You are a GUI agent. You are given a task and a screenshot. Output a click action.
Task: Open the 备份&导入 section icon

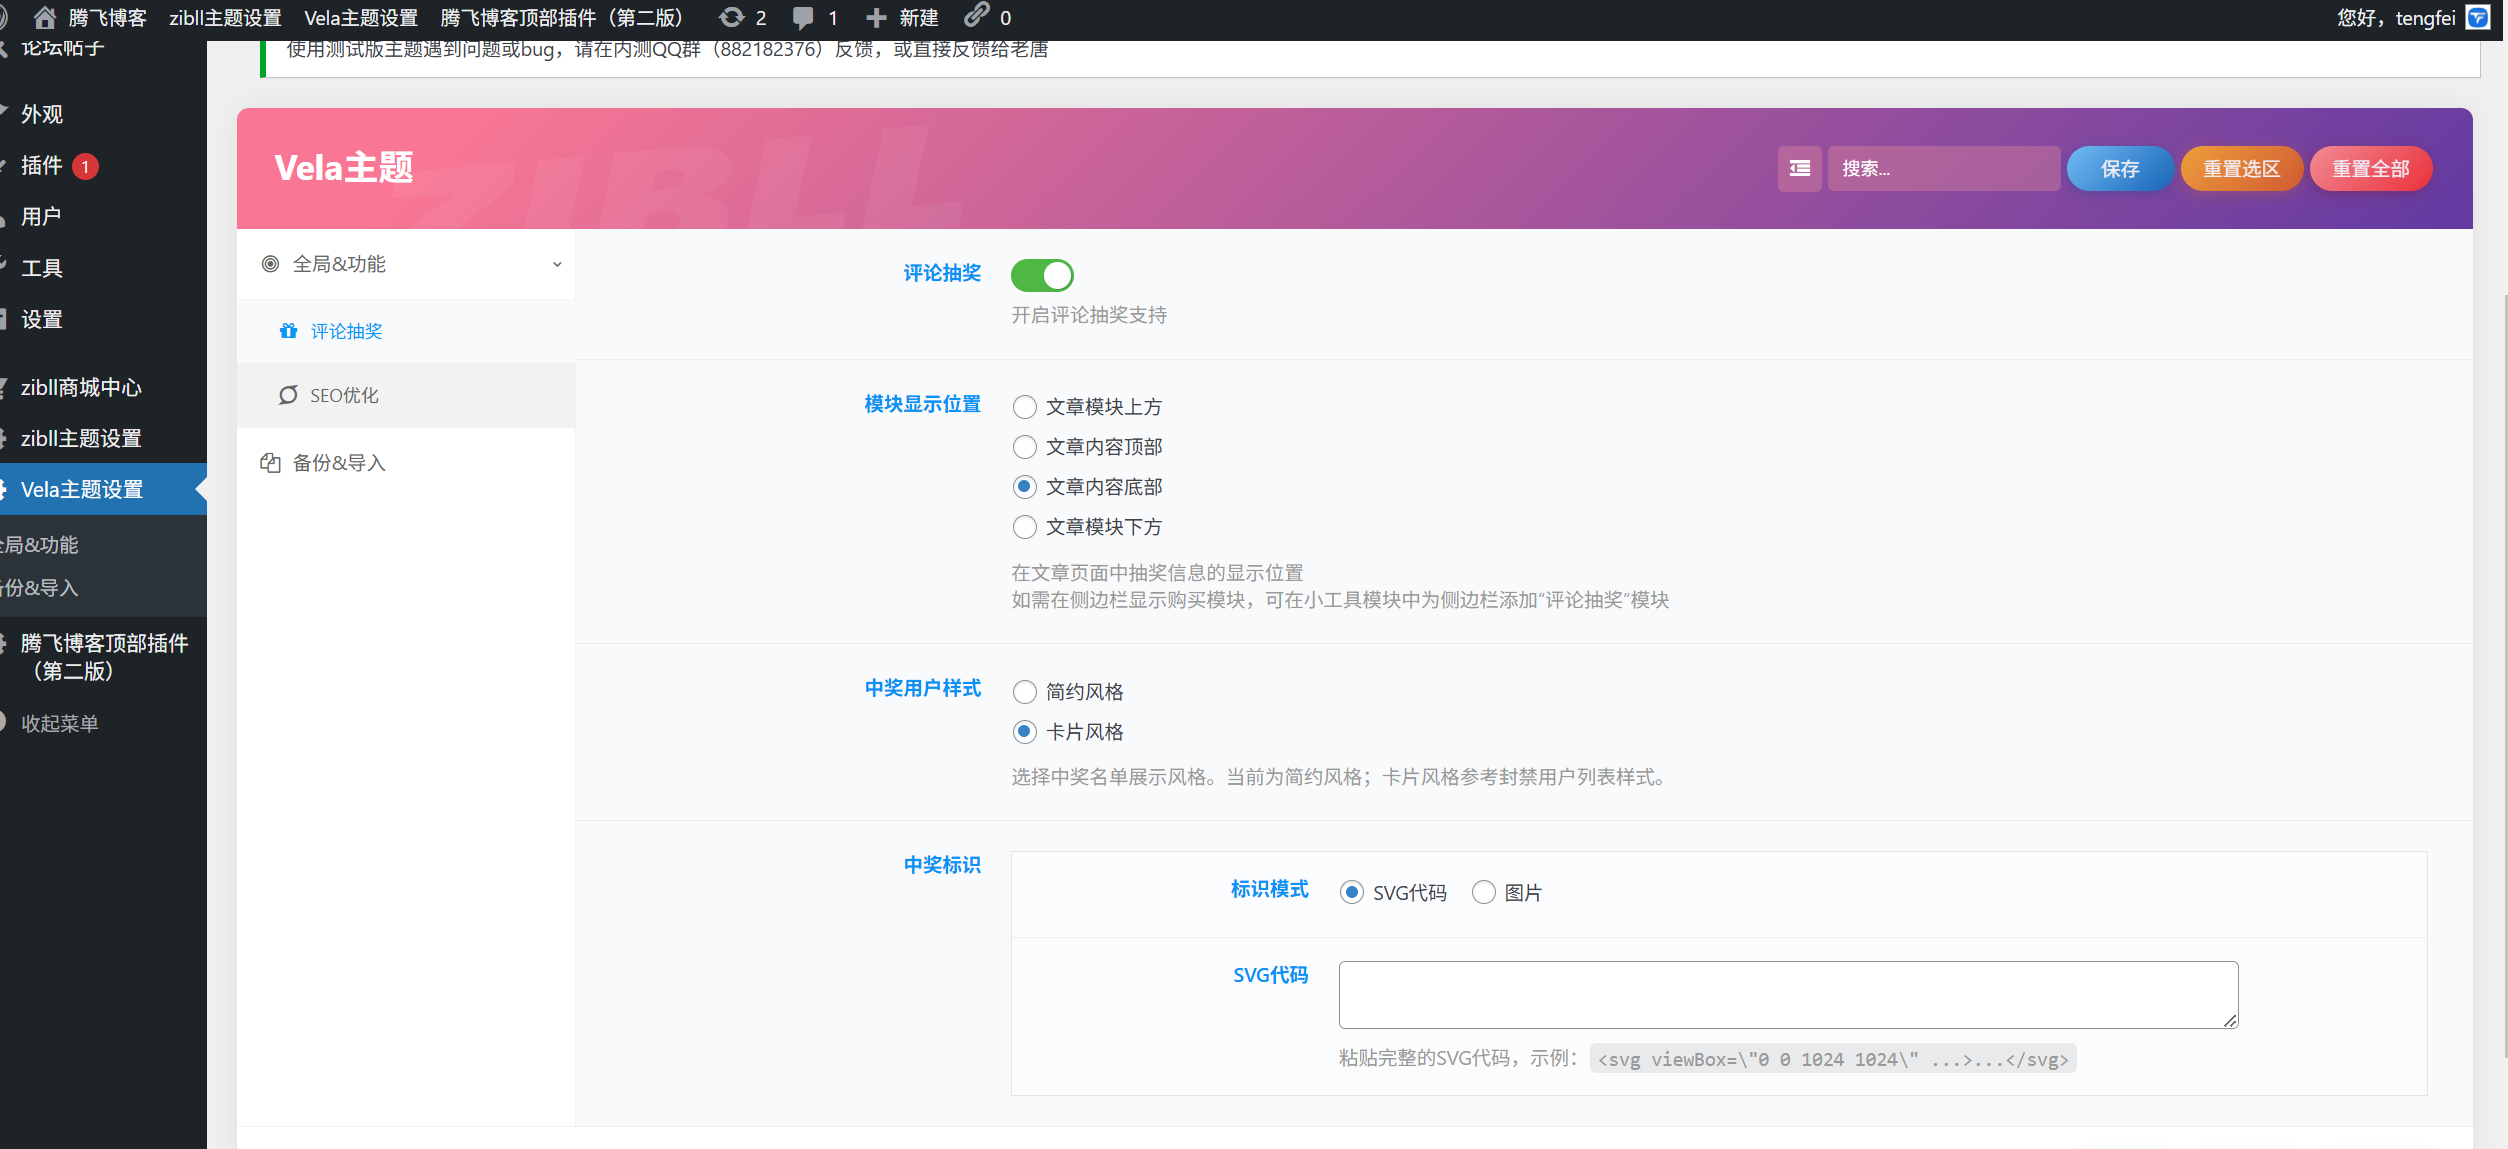click(269, 462)
